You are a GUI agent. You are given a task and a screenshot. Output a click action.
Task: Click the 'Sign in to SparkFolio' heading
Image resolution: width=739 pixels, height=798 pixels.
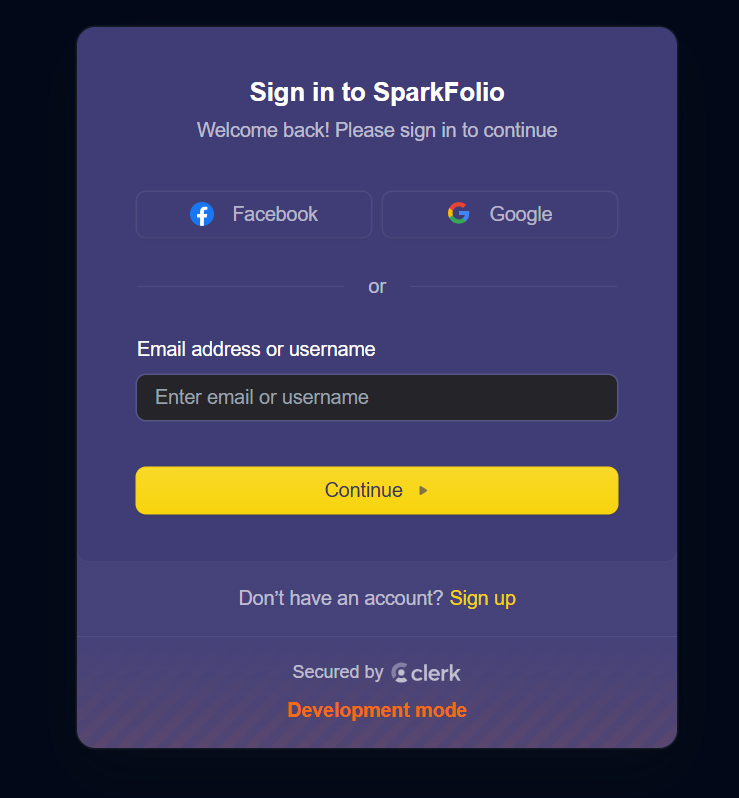tap(377, 93)
